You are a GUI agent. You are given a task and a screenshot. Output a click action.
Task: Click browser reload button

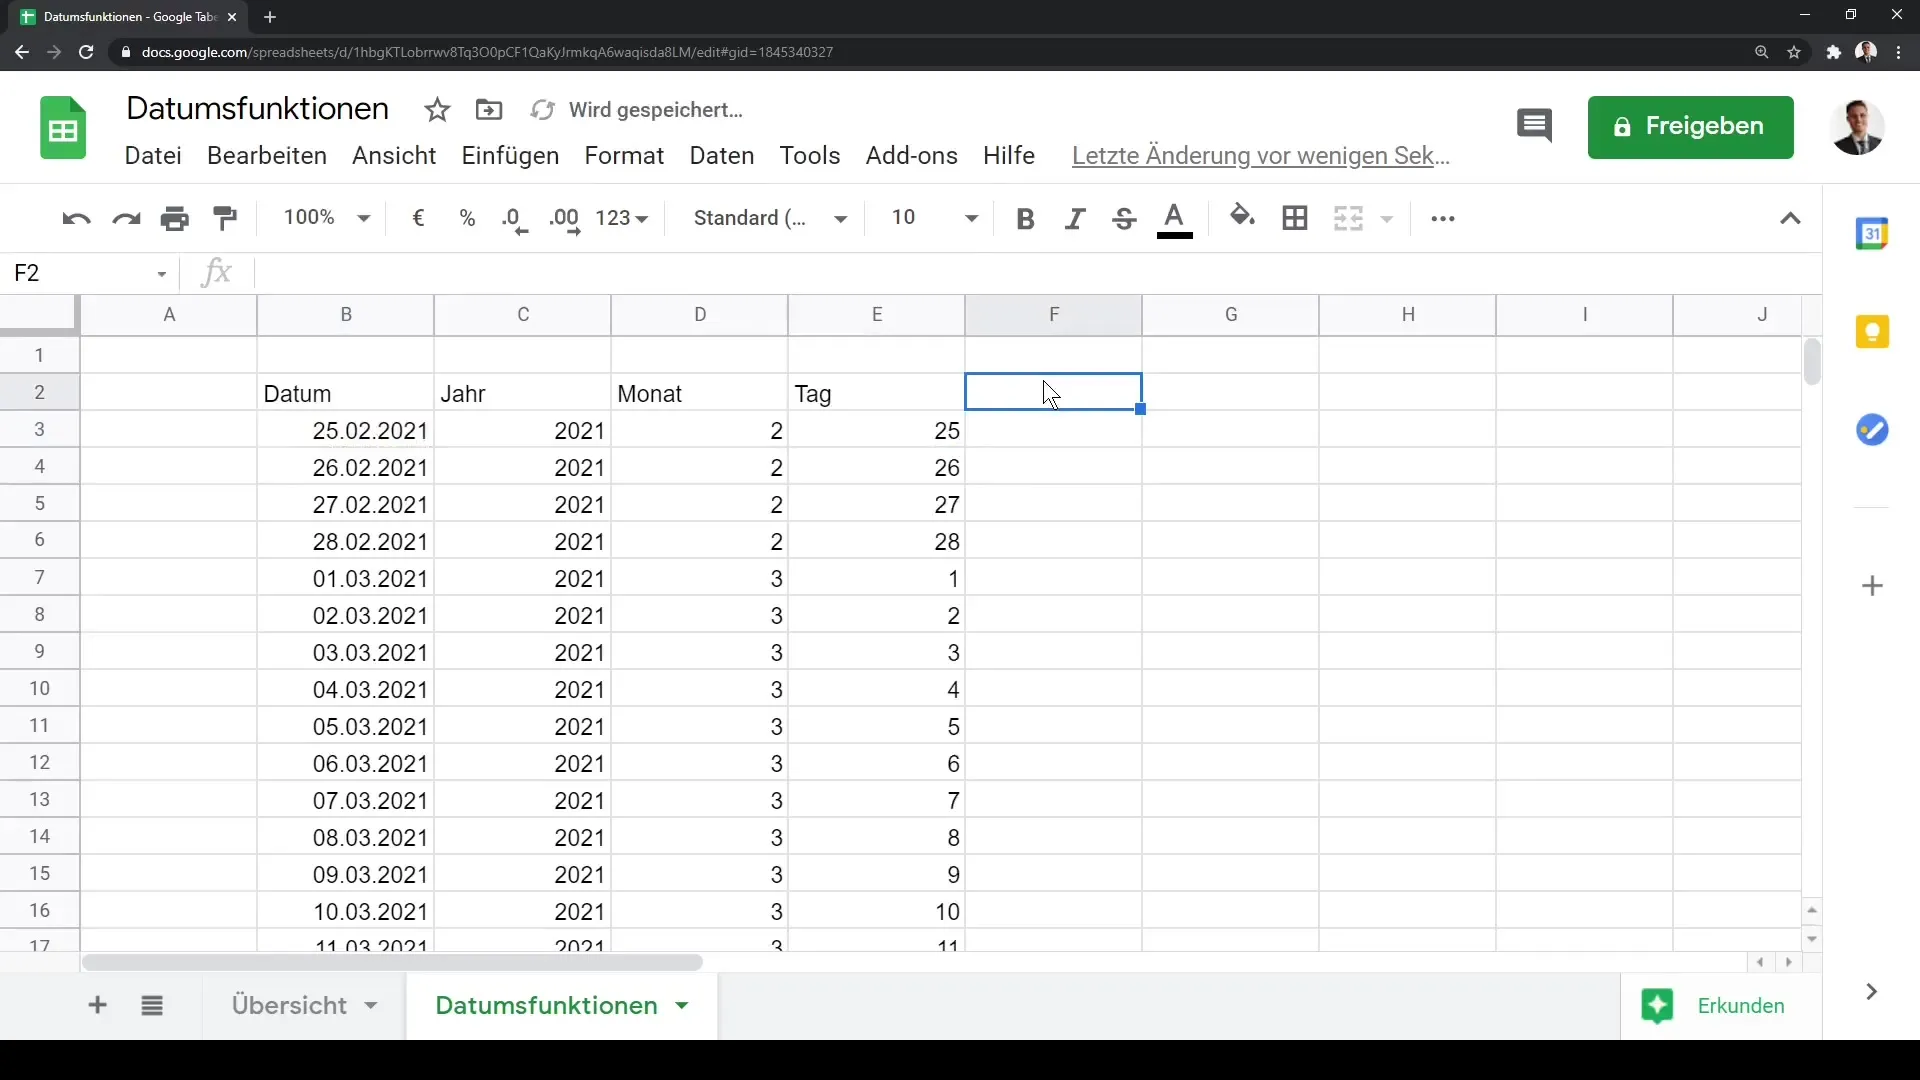point(86,52)
